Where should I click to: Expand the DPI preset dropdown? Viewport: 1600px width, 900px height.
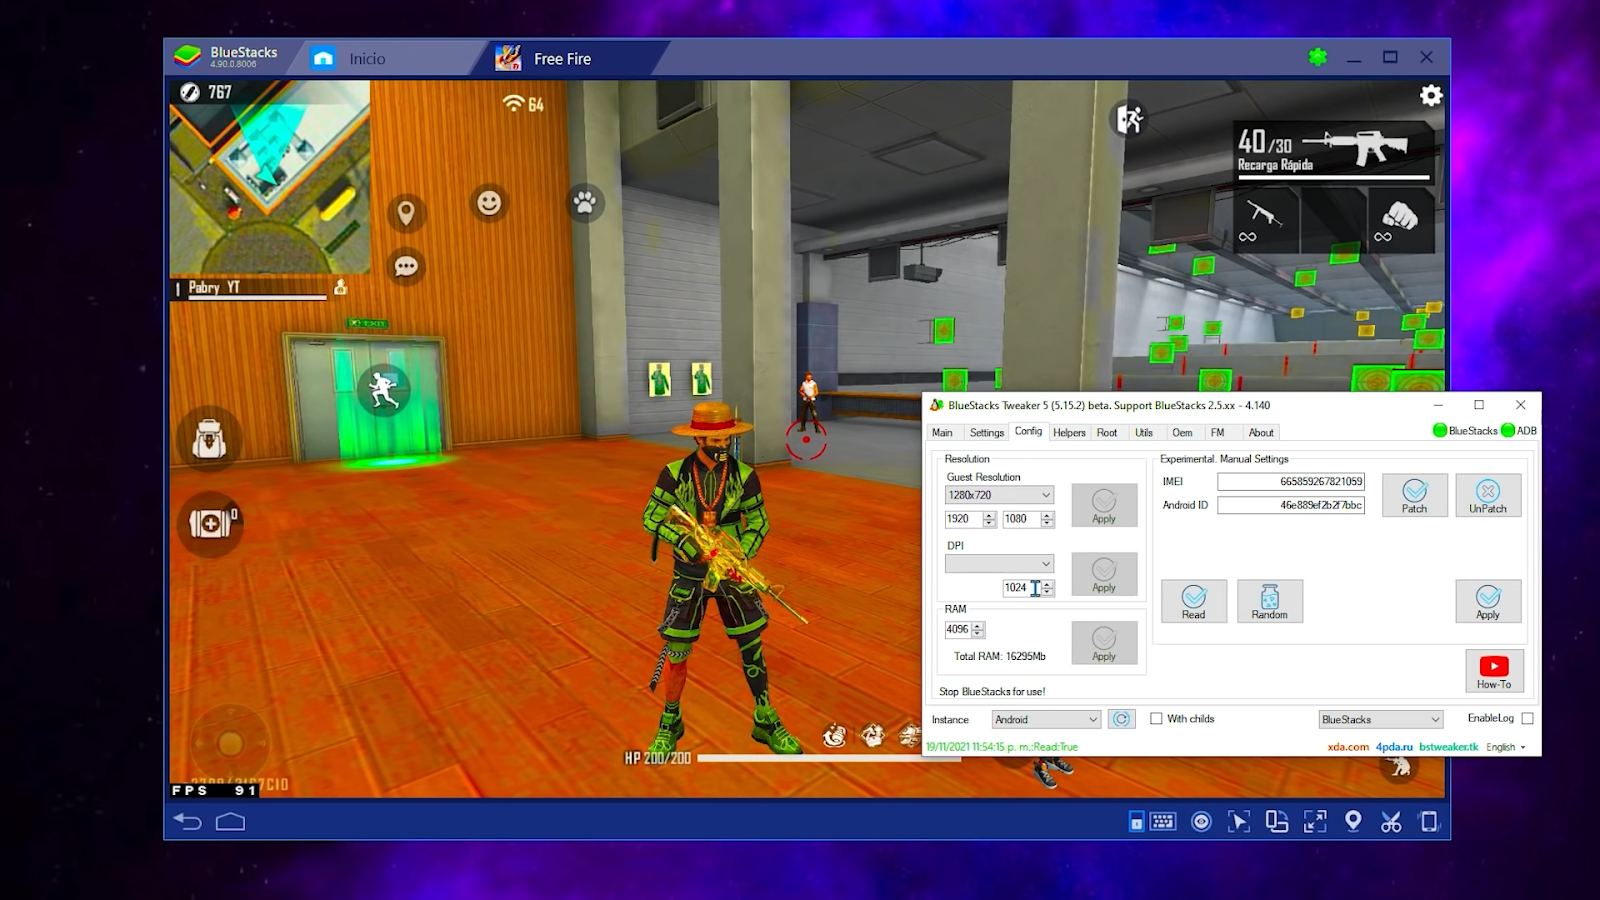pyautogui.click(x=999, y=564)
